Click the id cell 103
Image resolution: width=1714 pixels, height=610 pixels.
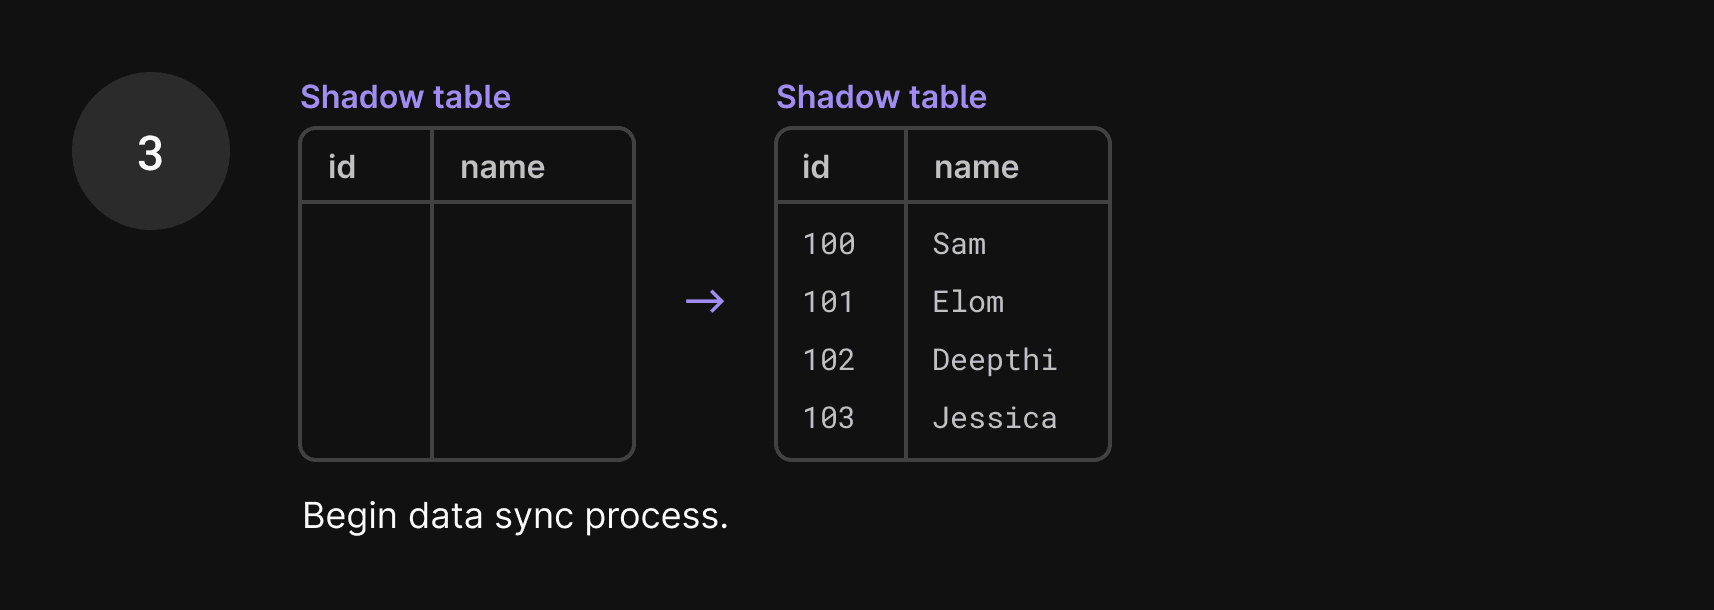pos(829,418)
